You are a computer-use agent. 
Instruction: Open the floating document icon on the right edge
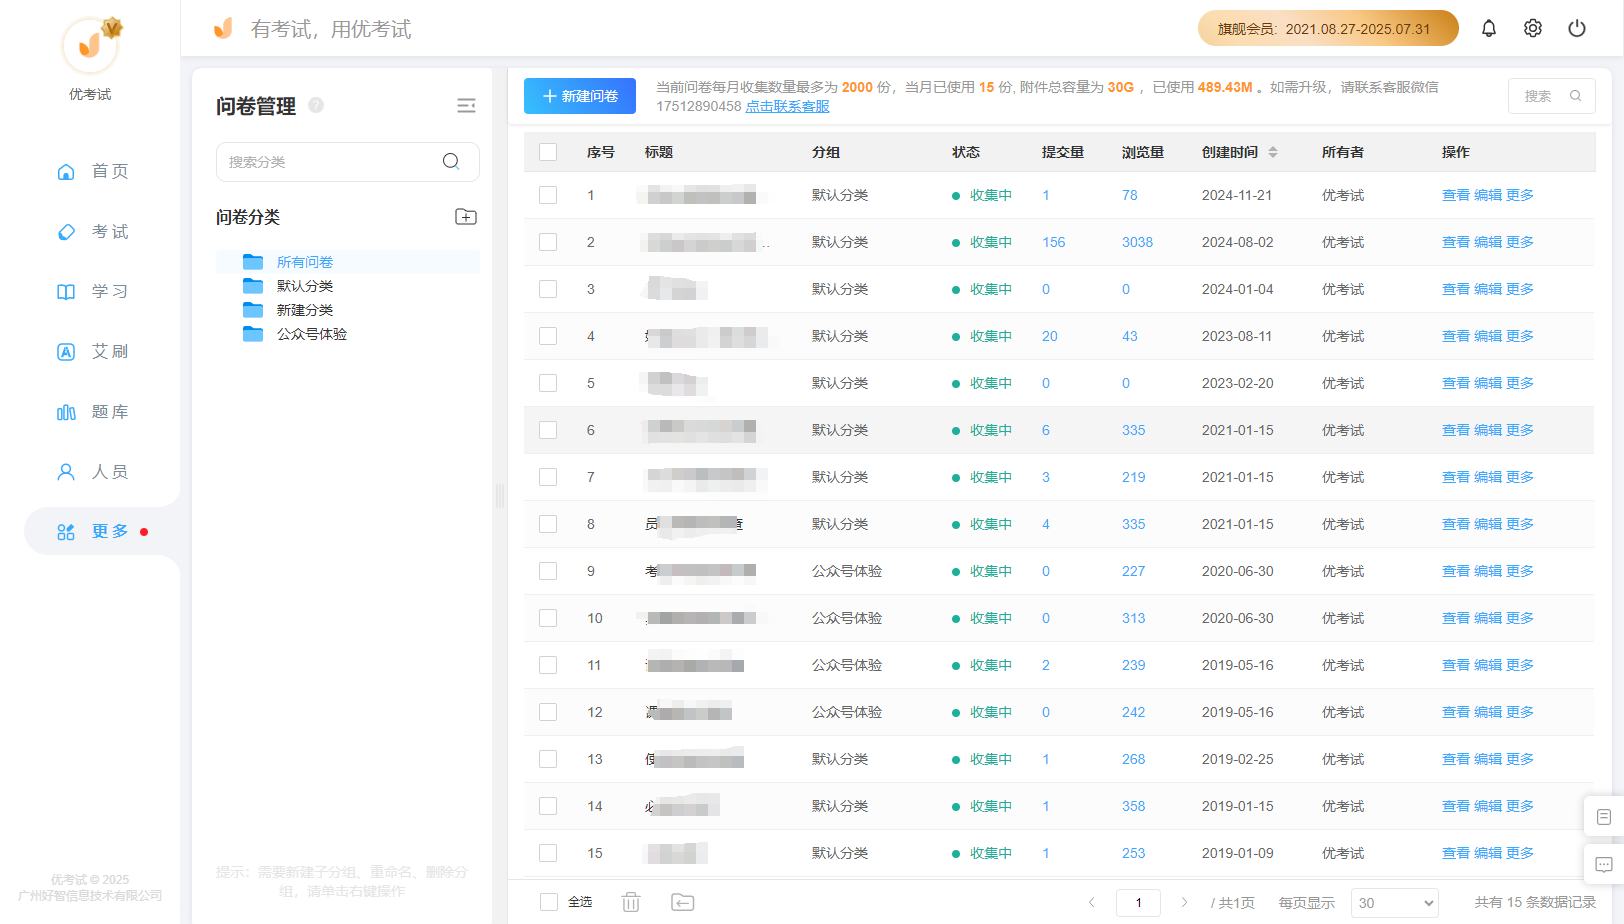[x=1604, y=817]
